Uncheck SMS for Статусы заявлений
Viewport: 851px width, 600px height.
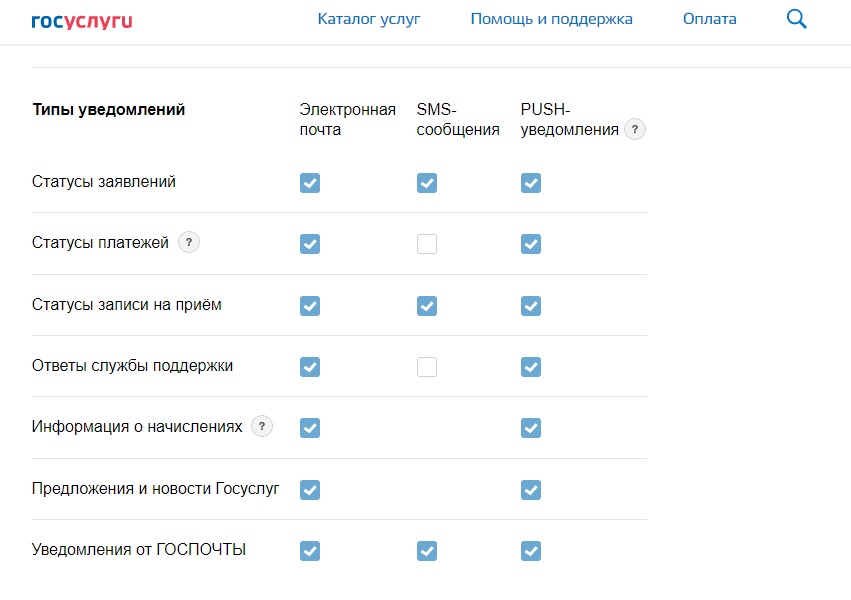pyautogui.click(x=427, y=183)
